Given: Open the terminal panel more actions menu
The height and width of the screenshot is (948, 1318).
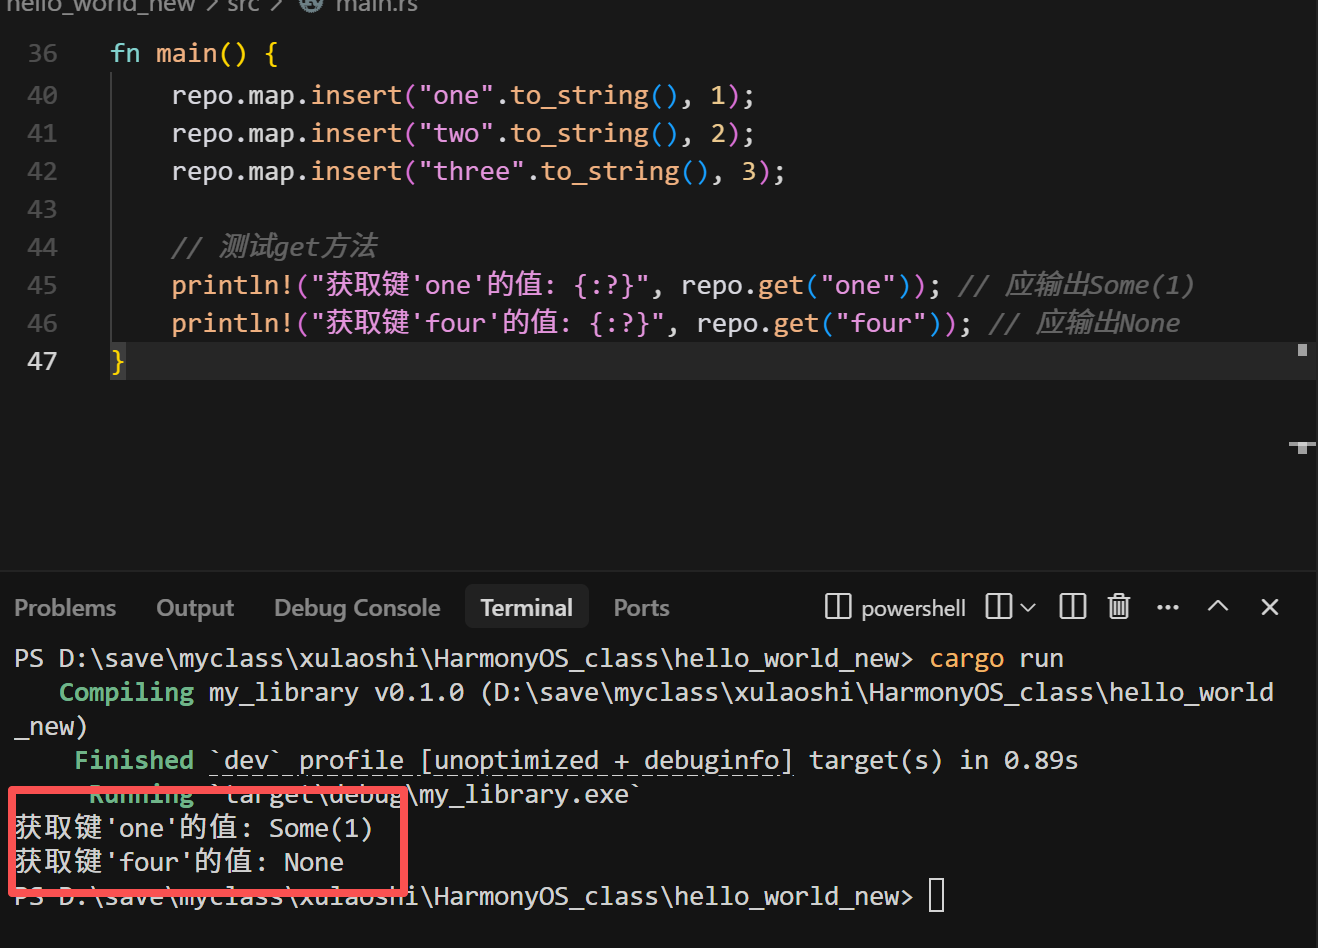Looking at the screenshot, I should click(x=1168, y=607).
